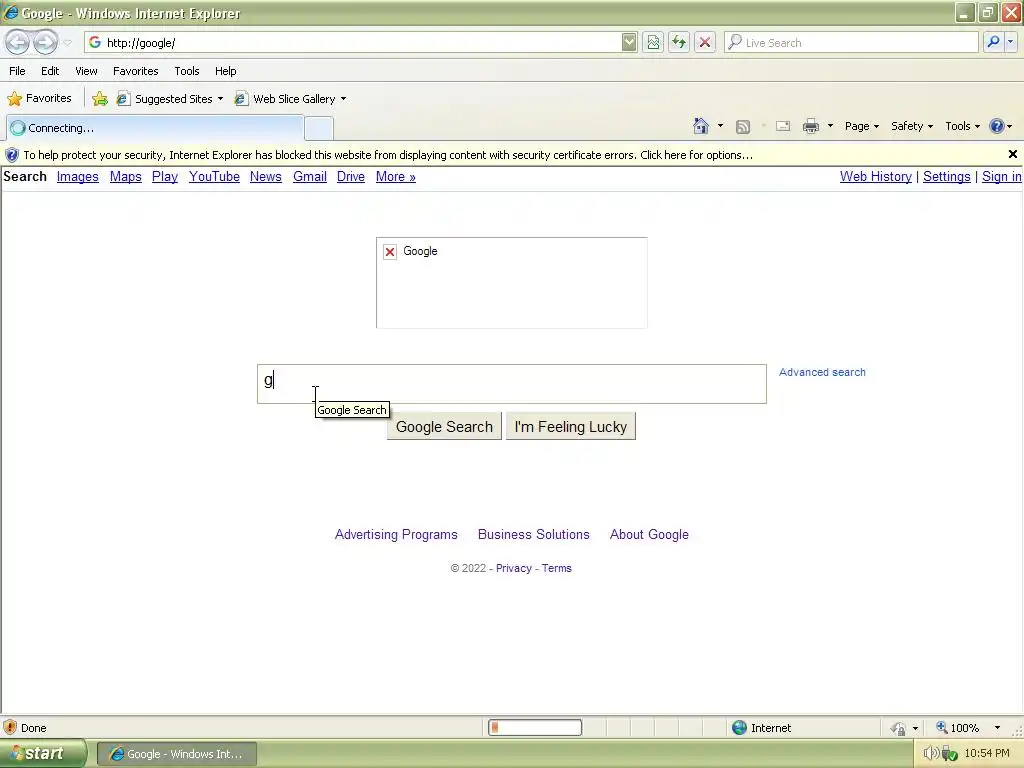
Task: Open Google Images link
Action: pyautogui.click(x=78, y=177)
